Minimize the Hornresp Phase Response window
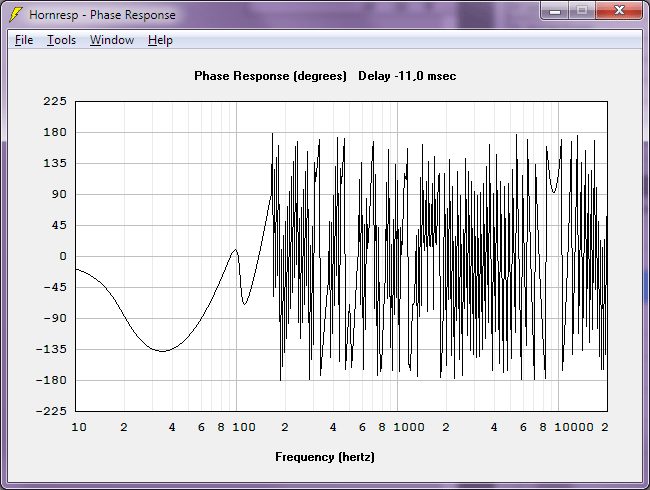This screenshot has width=650, height=490. [555, 11]
